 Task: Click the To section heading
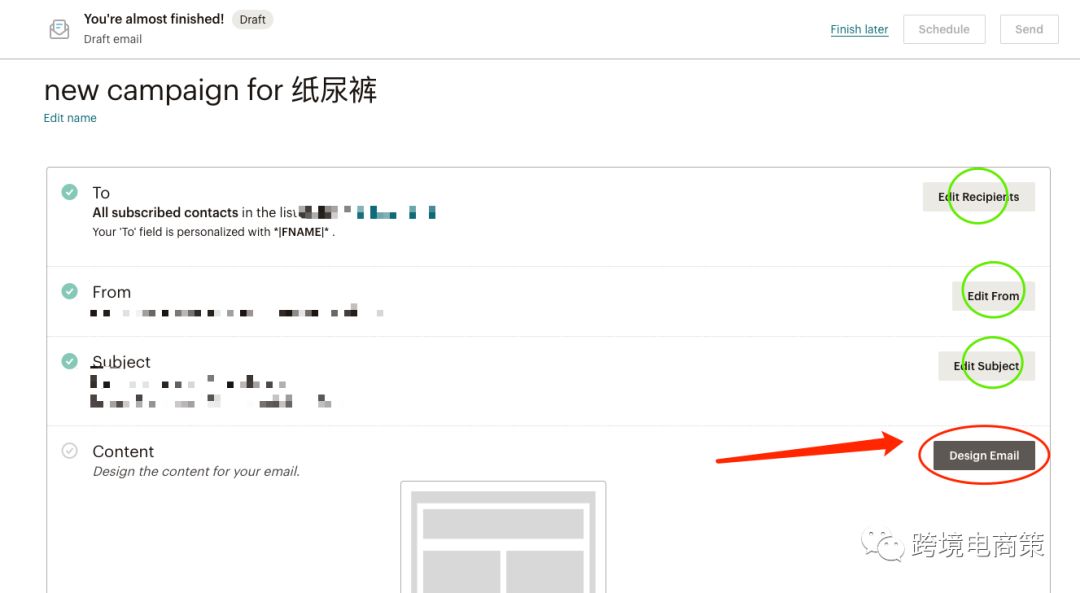(101, 193)
